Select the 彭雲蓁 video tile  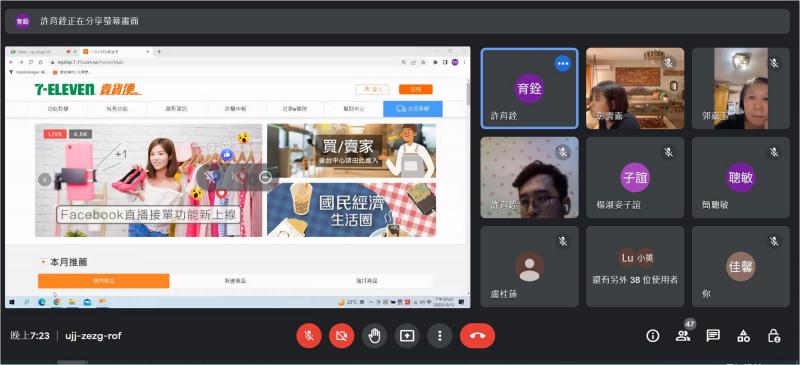pos(635,88)
